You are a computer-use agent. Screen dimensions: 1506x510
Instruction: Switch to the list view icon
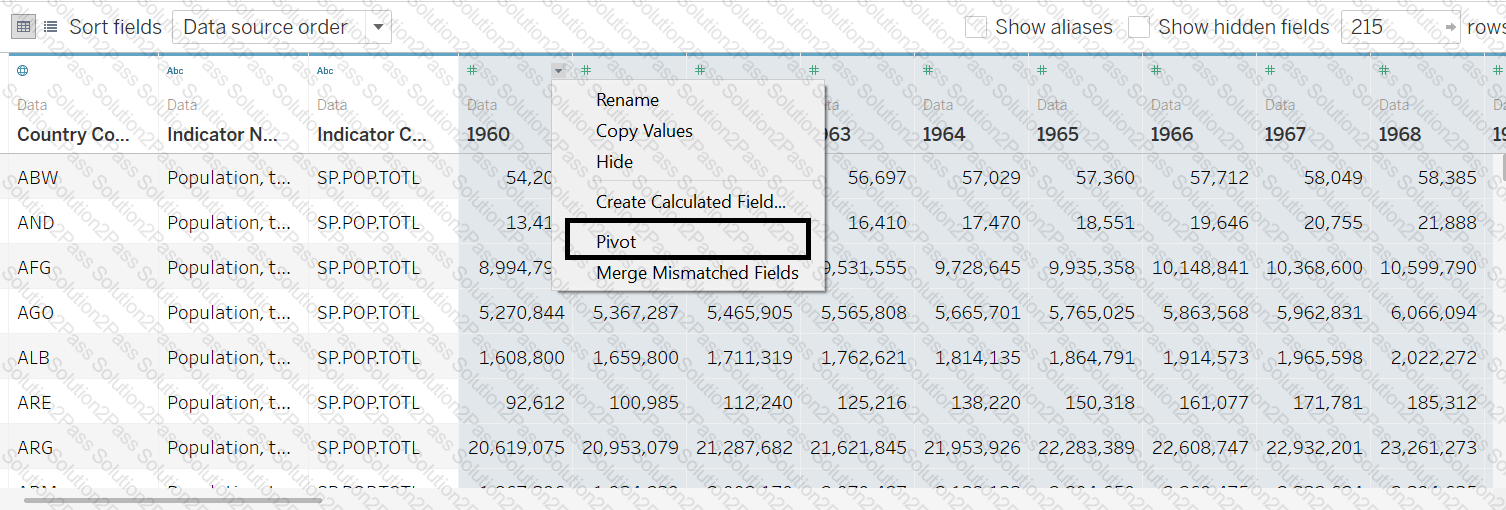coord(50,27)
